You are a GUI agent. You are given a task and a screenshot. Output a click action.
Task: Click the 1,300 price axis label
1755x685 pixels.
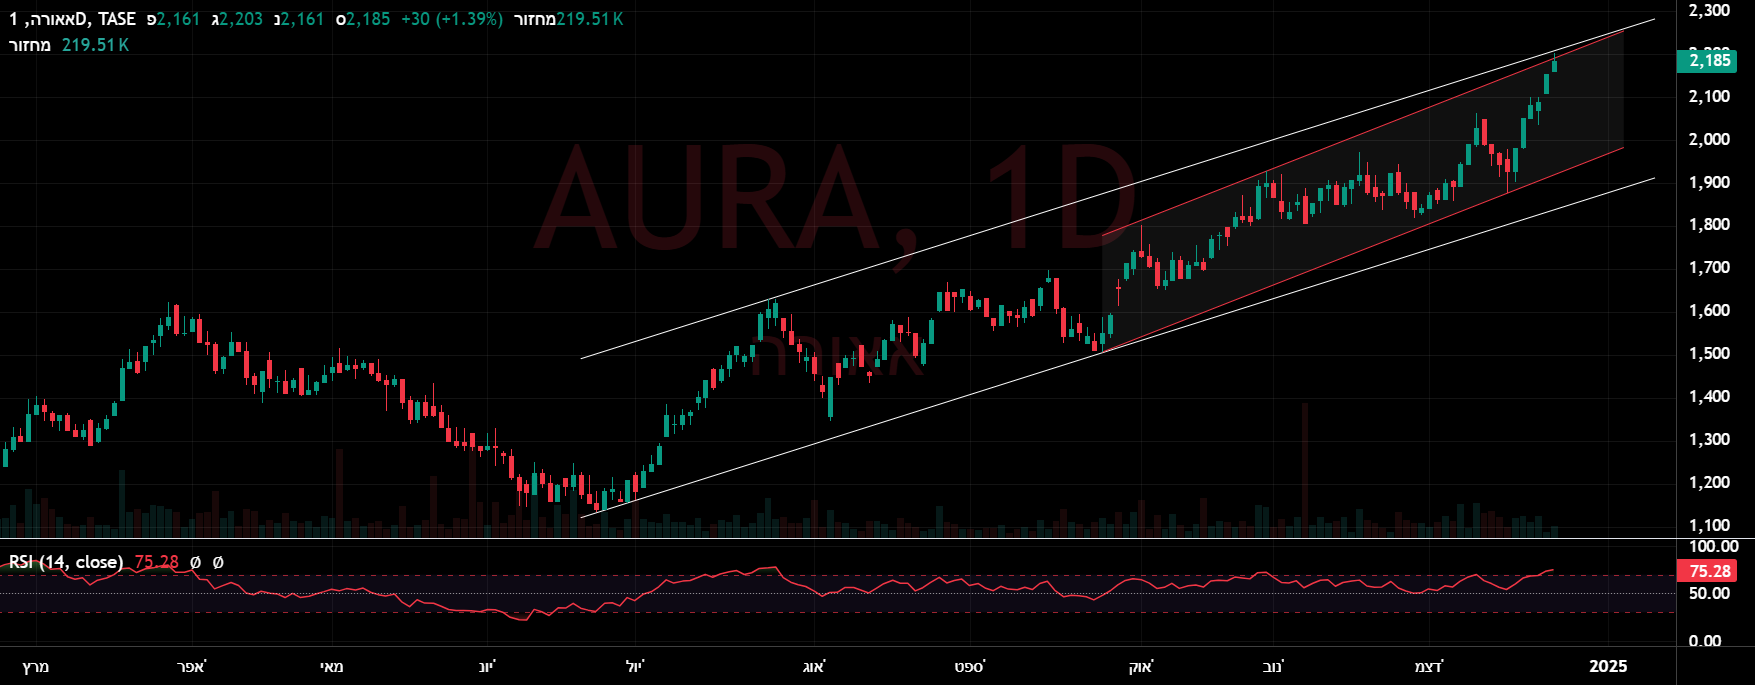click(x=1709, y=439)
